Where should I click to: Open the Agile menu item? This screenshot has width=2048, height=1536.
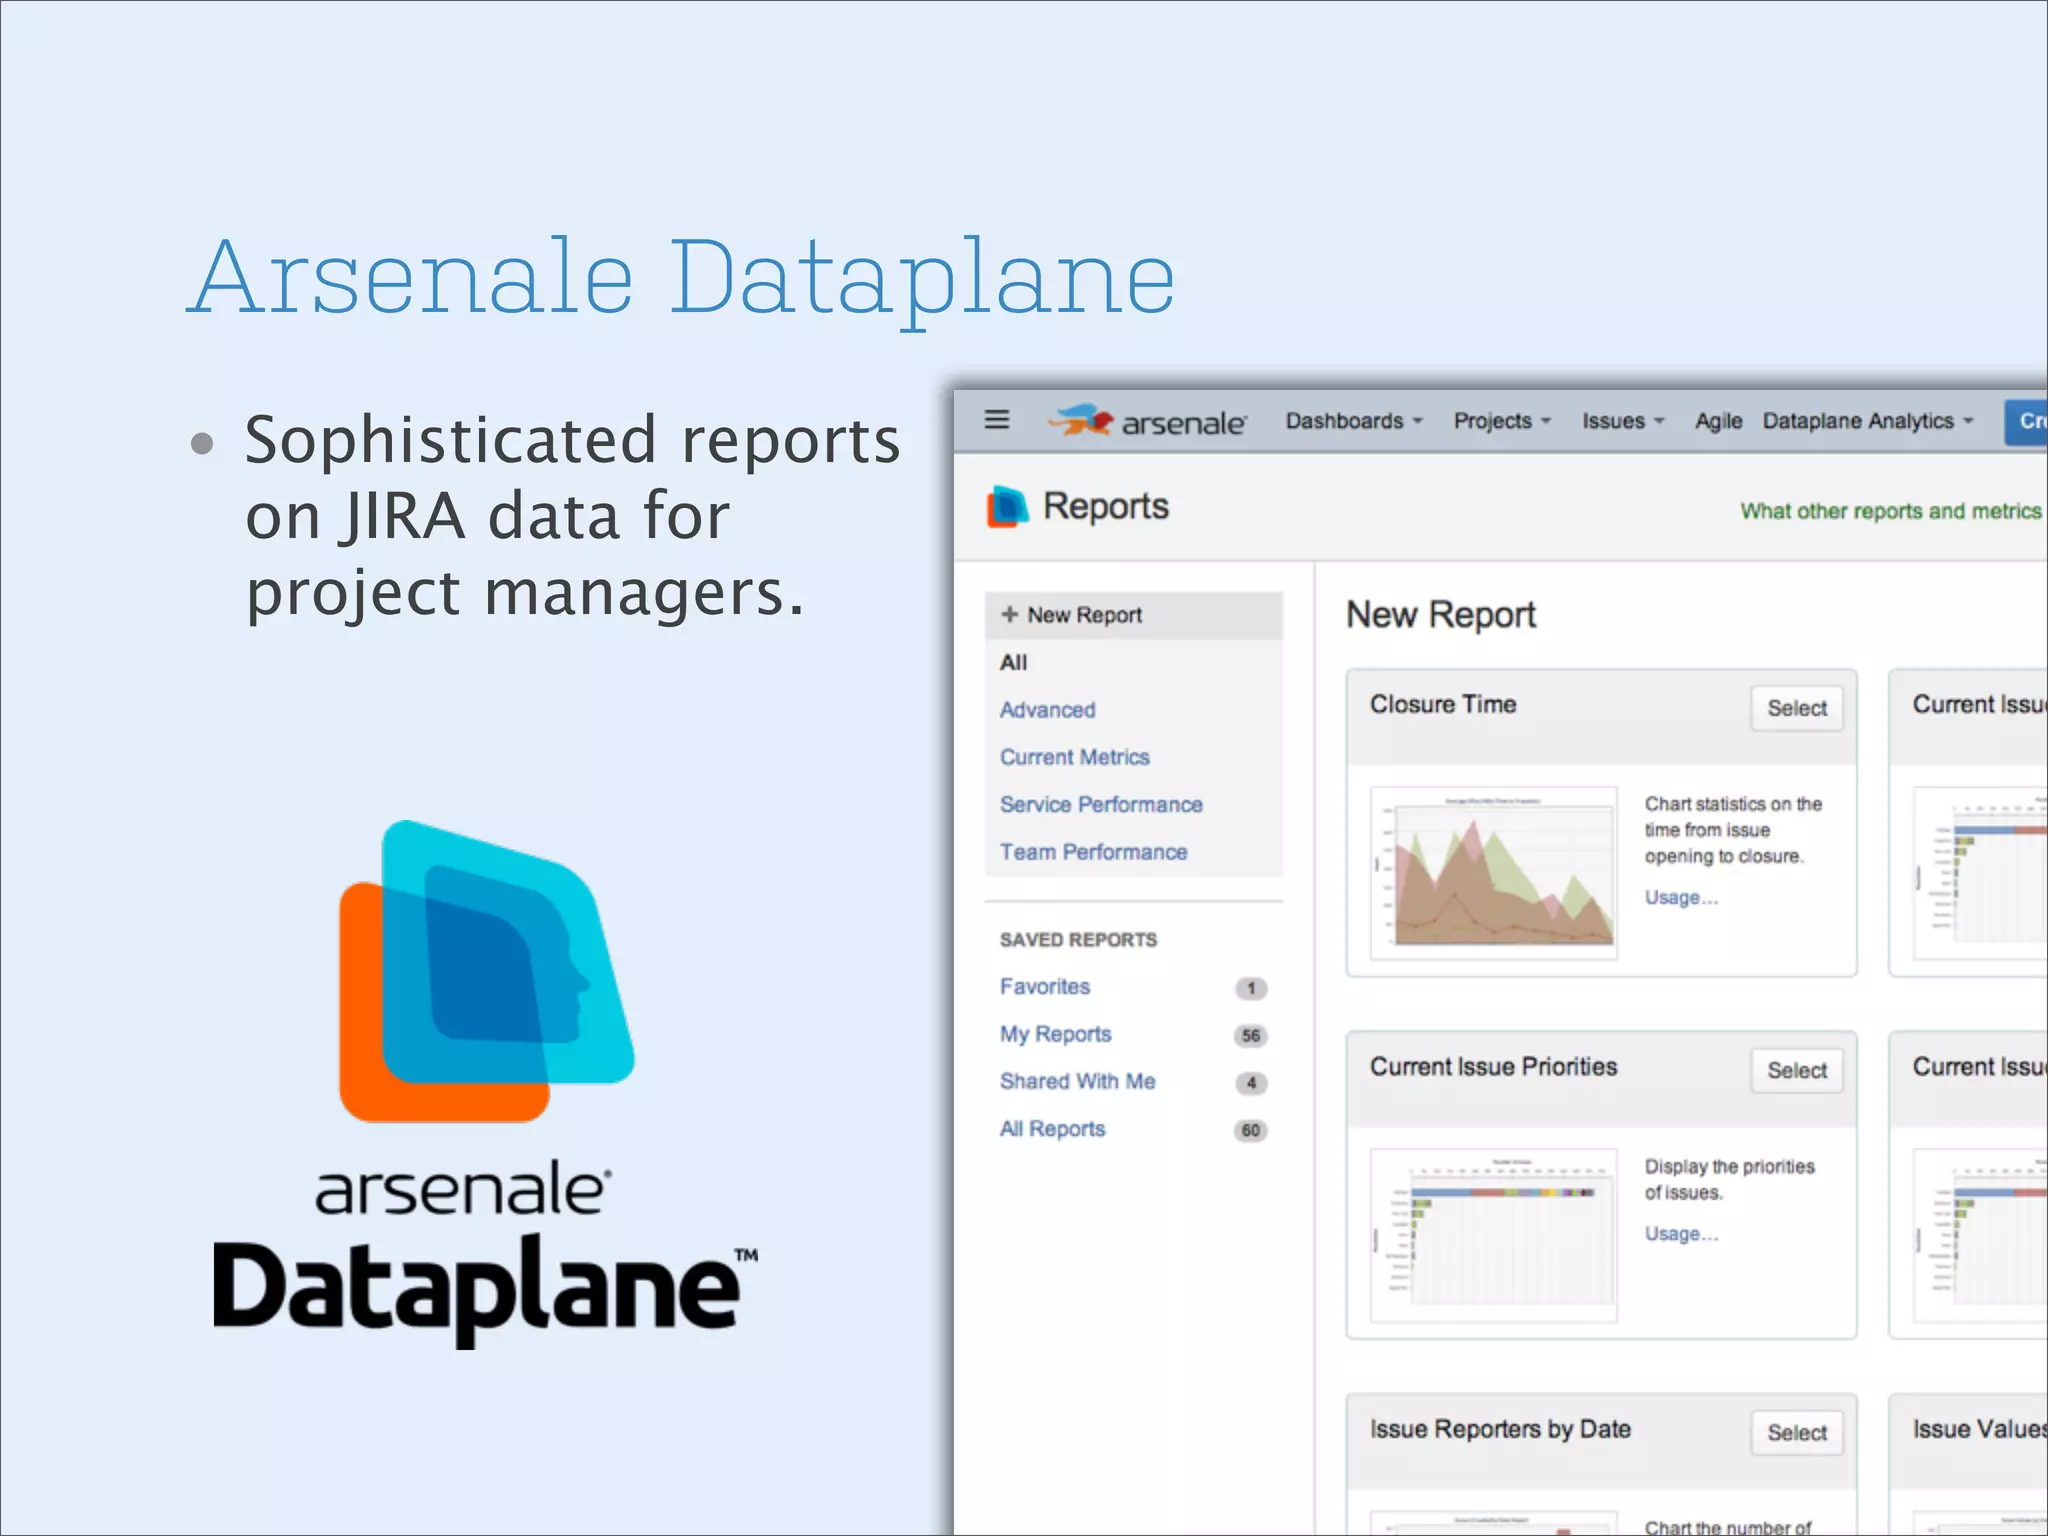pyautogui.click(x=1718, y=422)
